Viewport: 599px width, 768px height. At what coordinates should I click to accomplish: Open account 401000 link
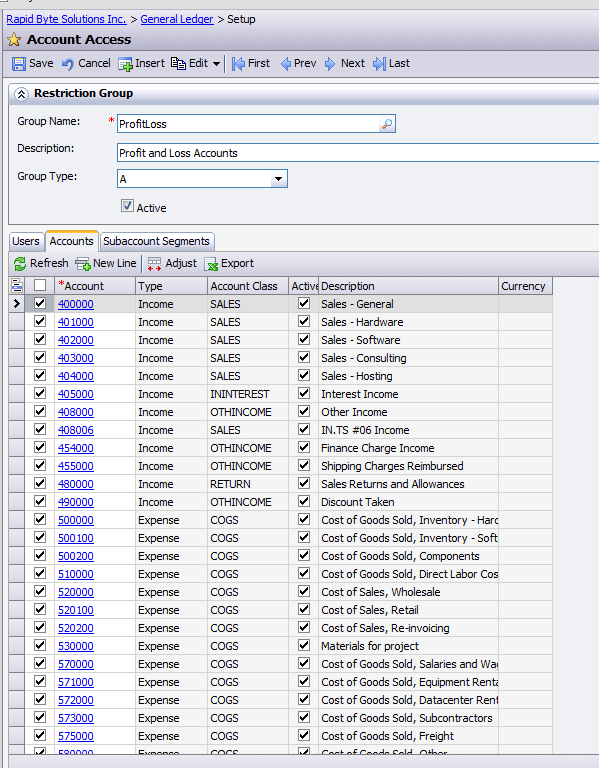tap(76, 322)
